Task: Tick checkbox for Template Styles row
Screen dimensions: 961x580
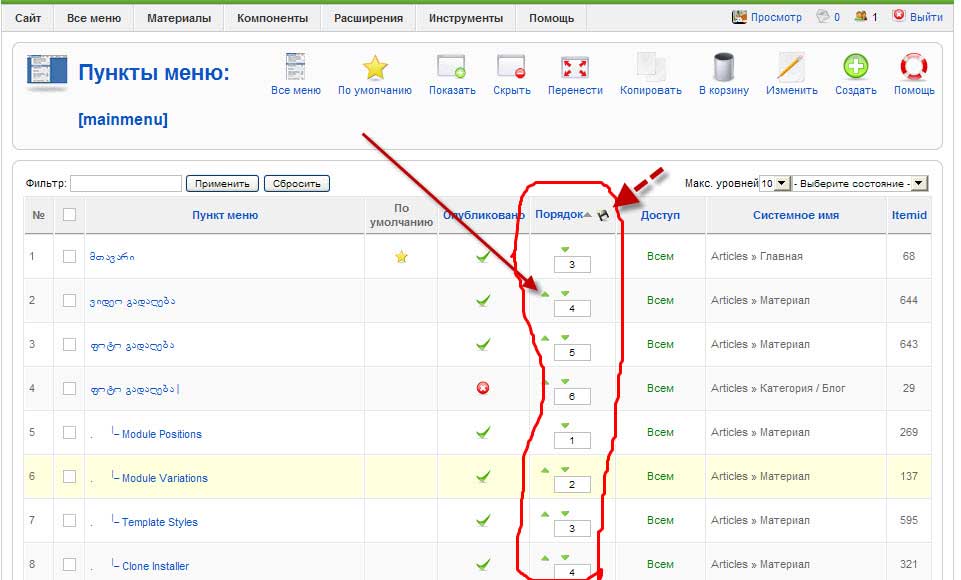Action: click(x=69, y=521)
